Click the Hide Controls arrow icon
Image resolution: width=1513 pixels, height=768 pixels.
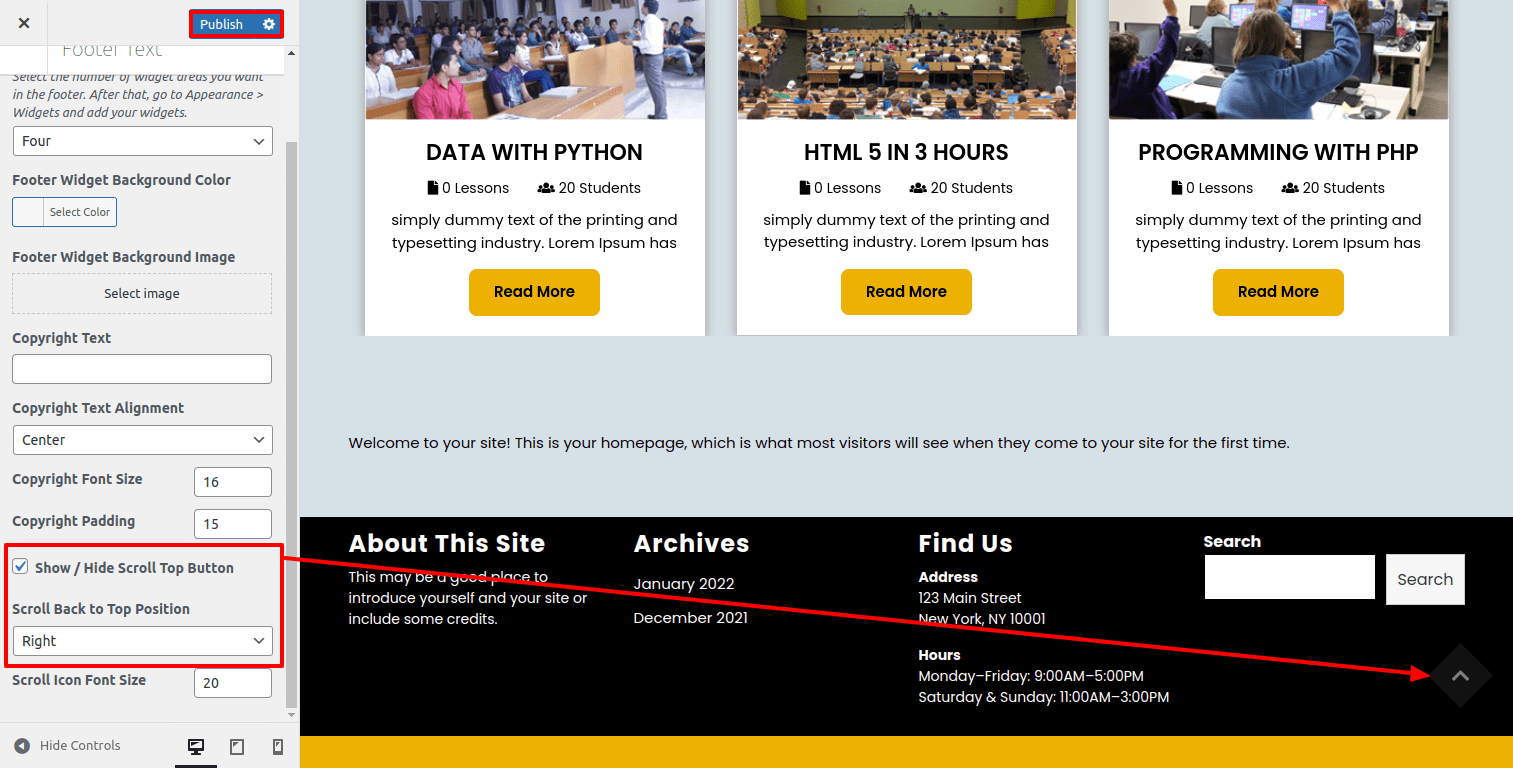pos(22,746)
